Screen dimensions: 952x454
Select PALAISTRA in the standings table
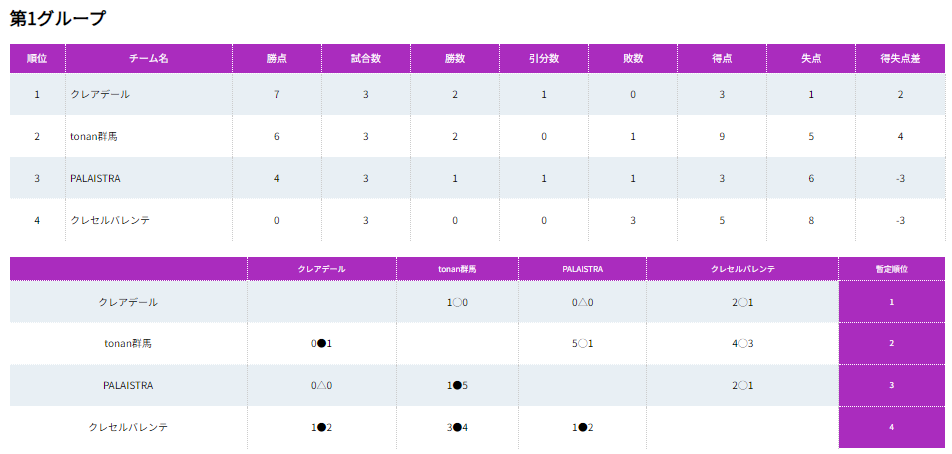click(x=95, y=178)
